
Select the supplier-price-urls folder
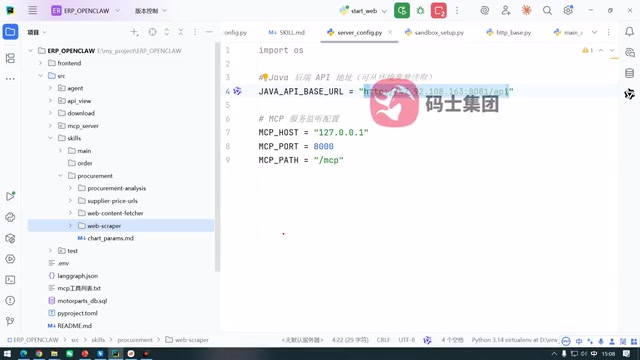[x=108, y=200]
